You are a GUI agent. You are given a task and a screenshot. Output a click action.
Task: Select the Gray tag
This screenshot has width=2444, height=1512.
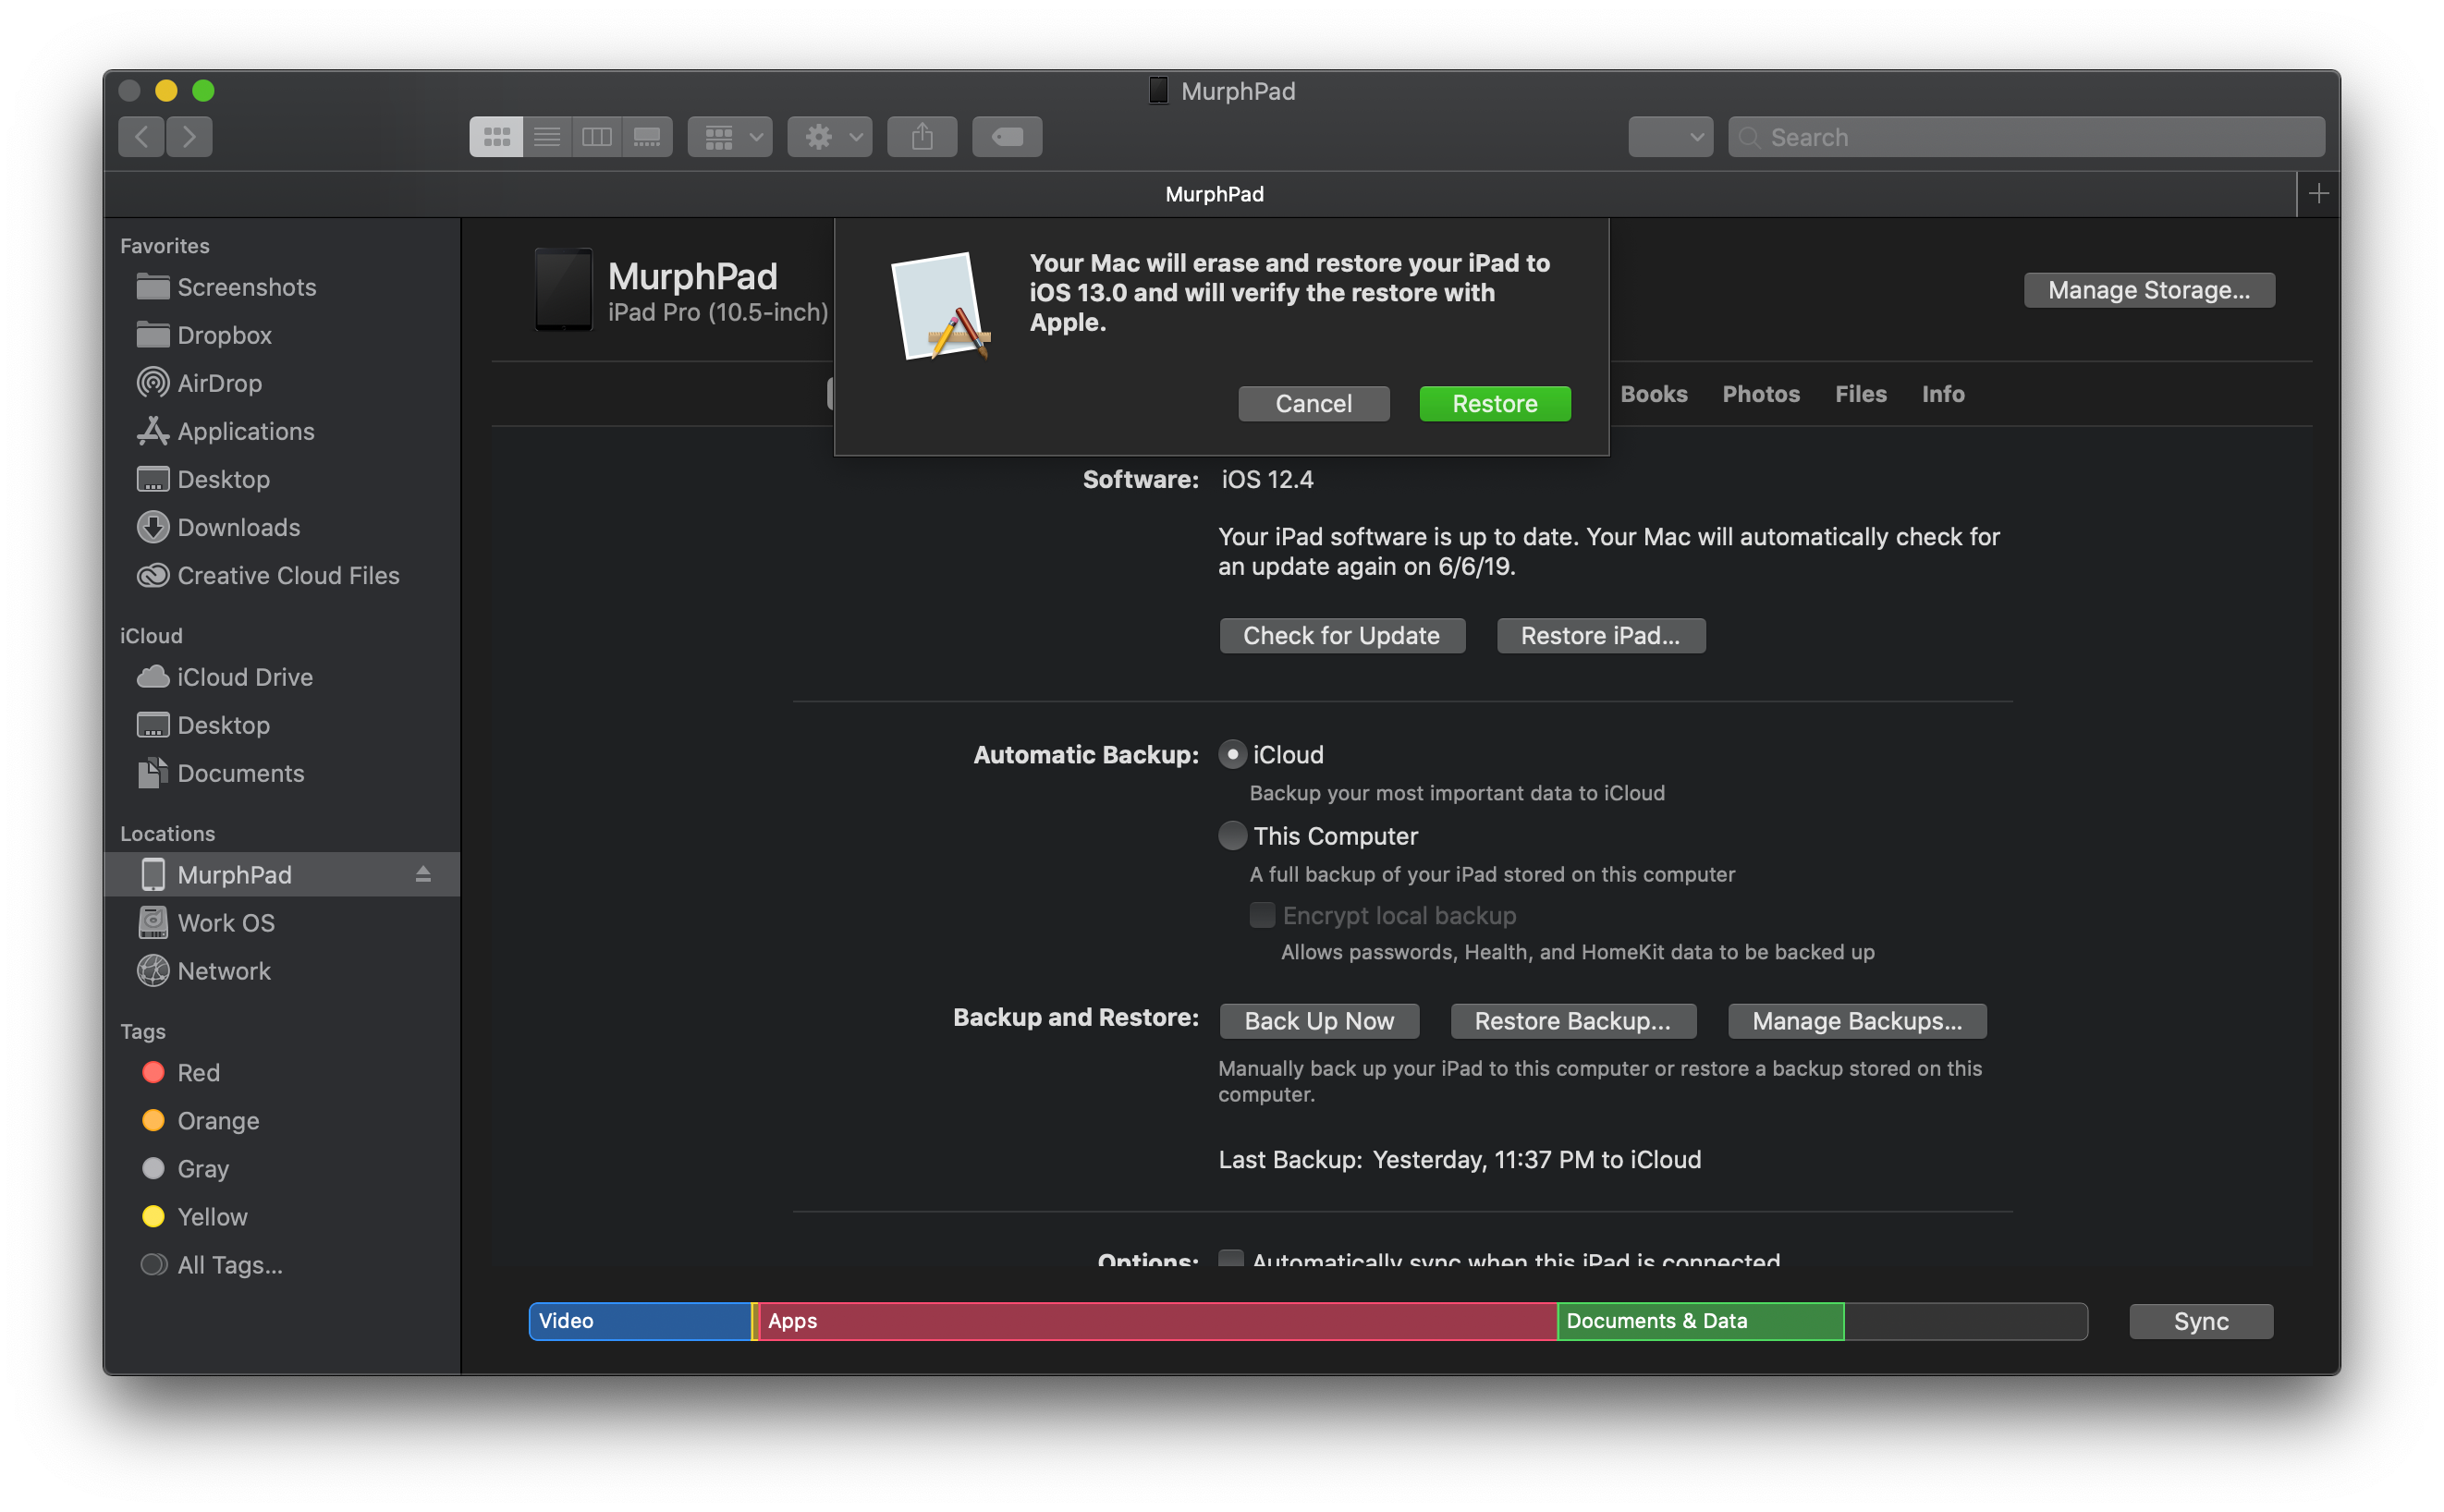click(282, 1169)
